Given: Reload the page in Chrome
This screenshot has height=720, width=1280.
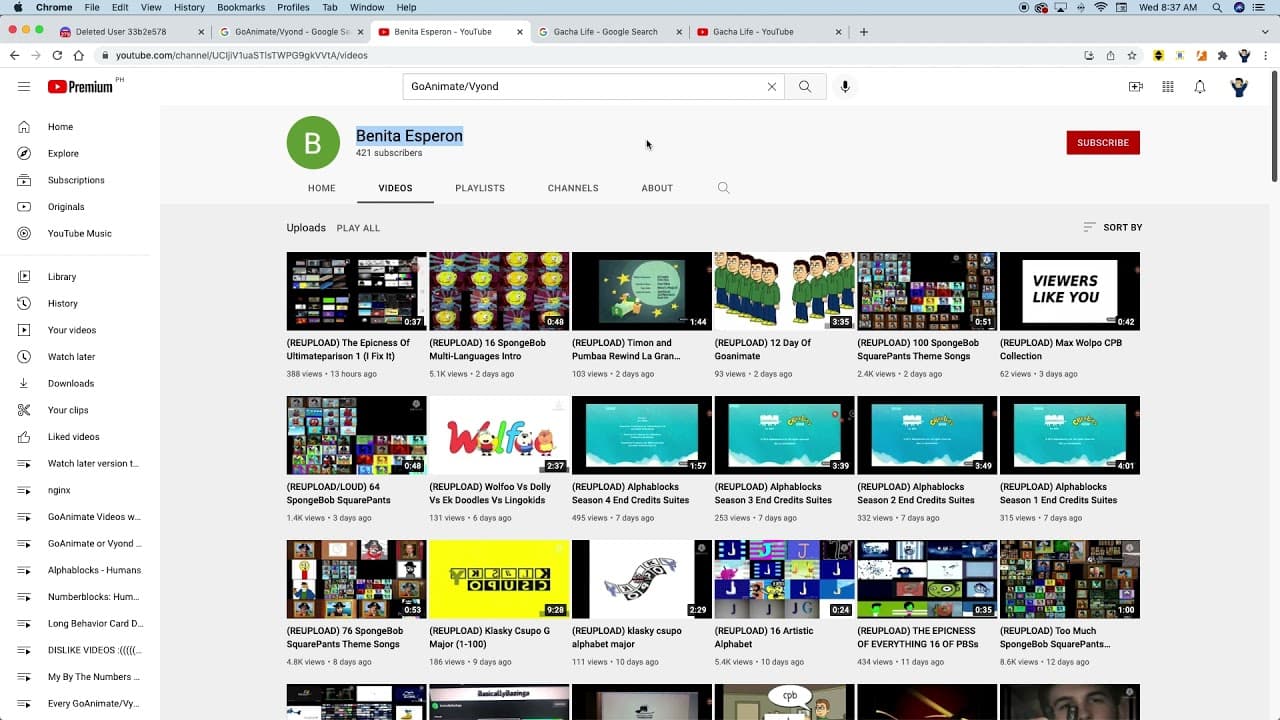Looking at the screenshot, I should (x=57, y=55).
